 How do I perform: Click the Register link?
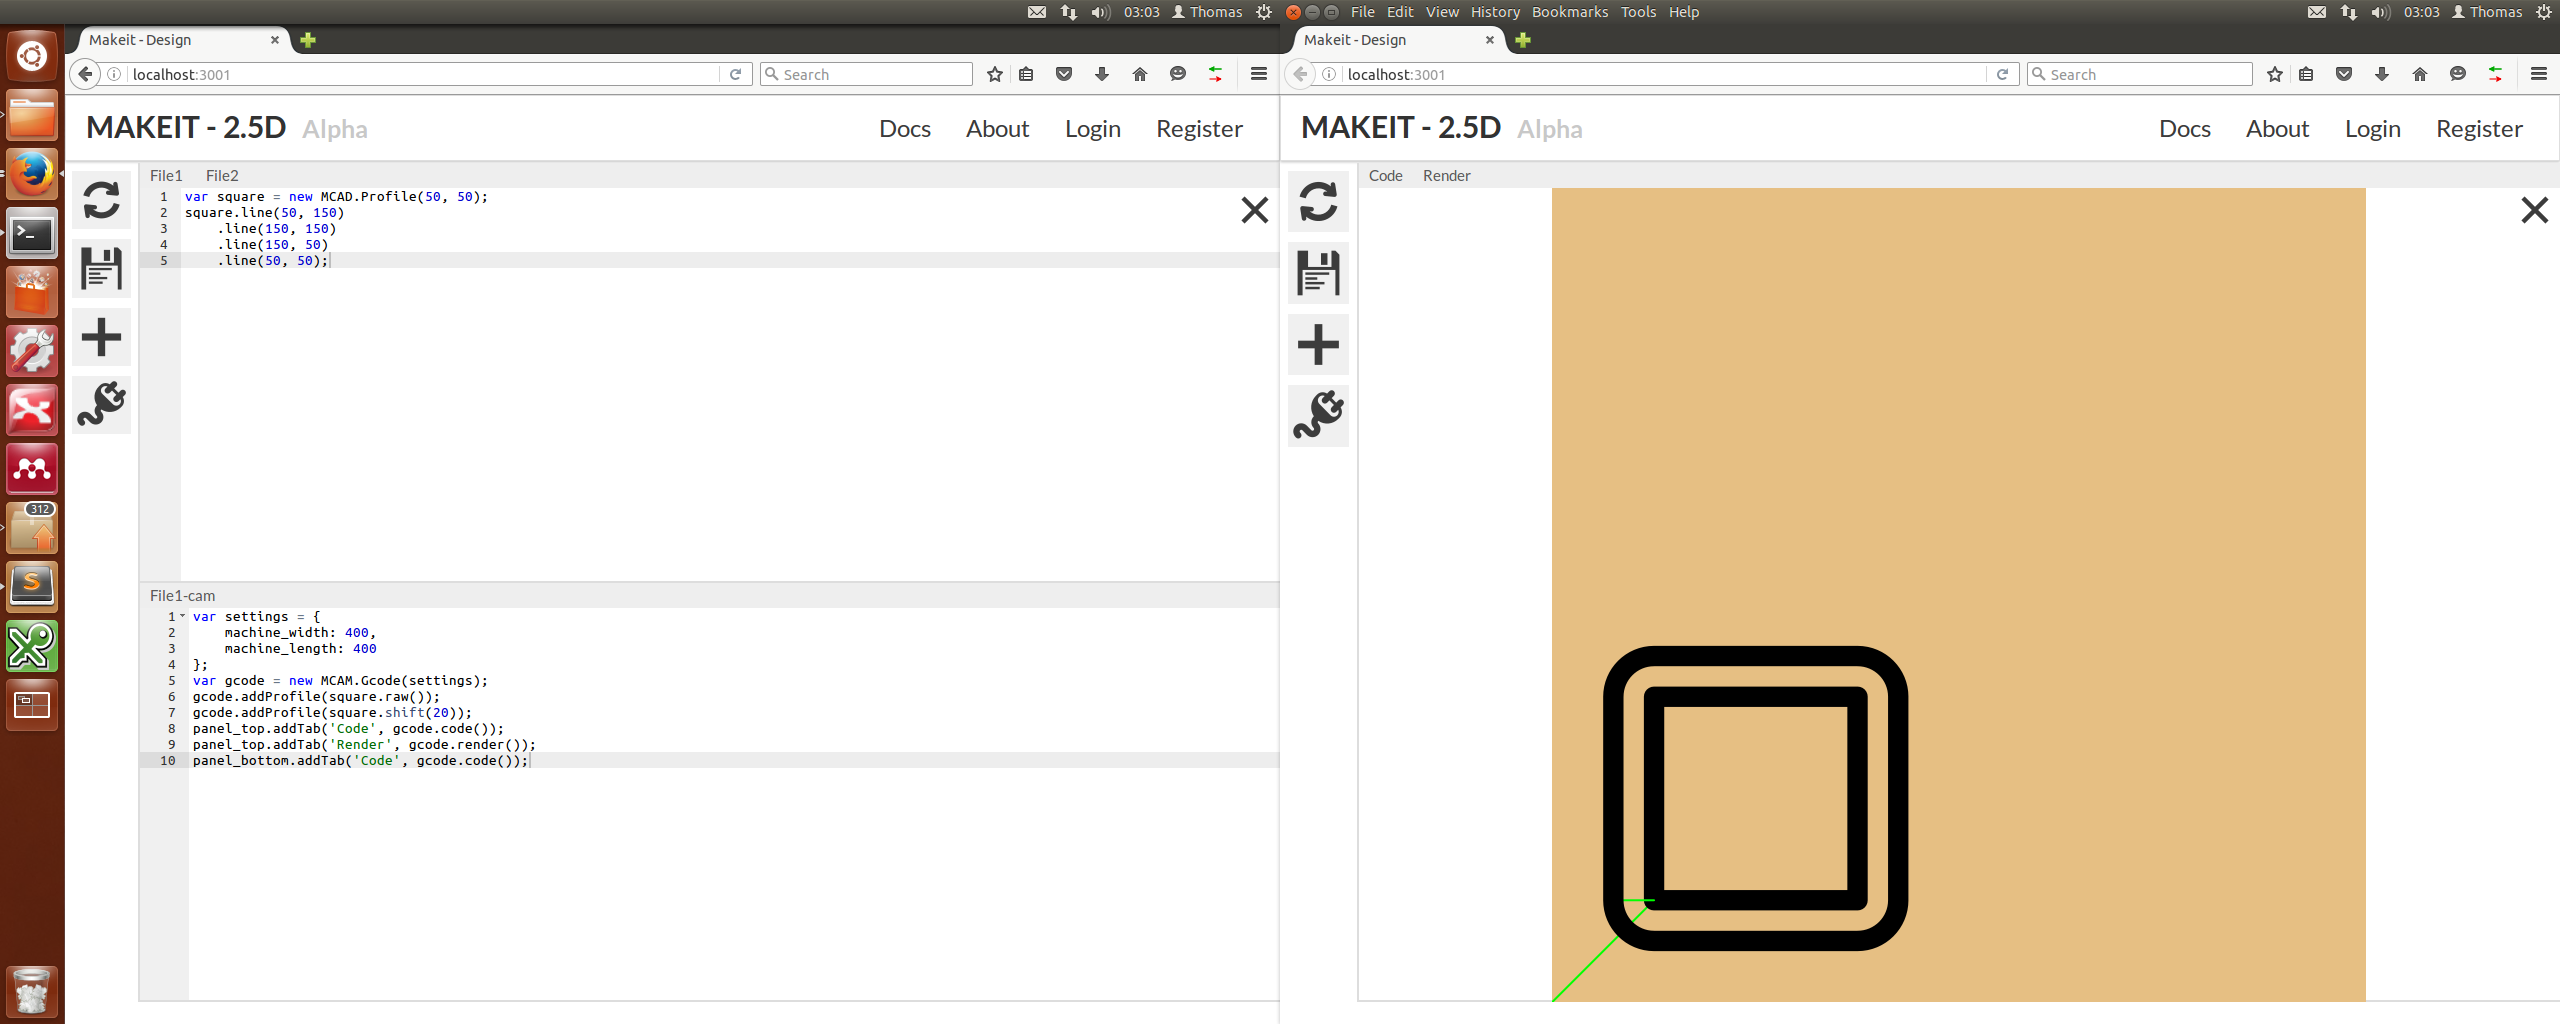pyautogui.click(x=1199, y=128)
